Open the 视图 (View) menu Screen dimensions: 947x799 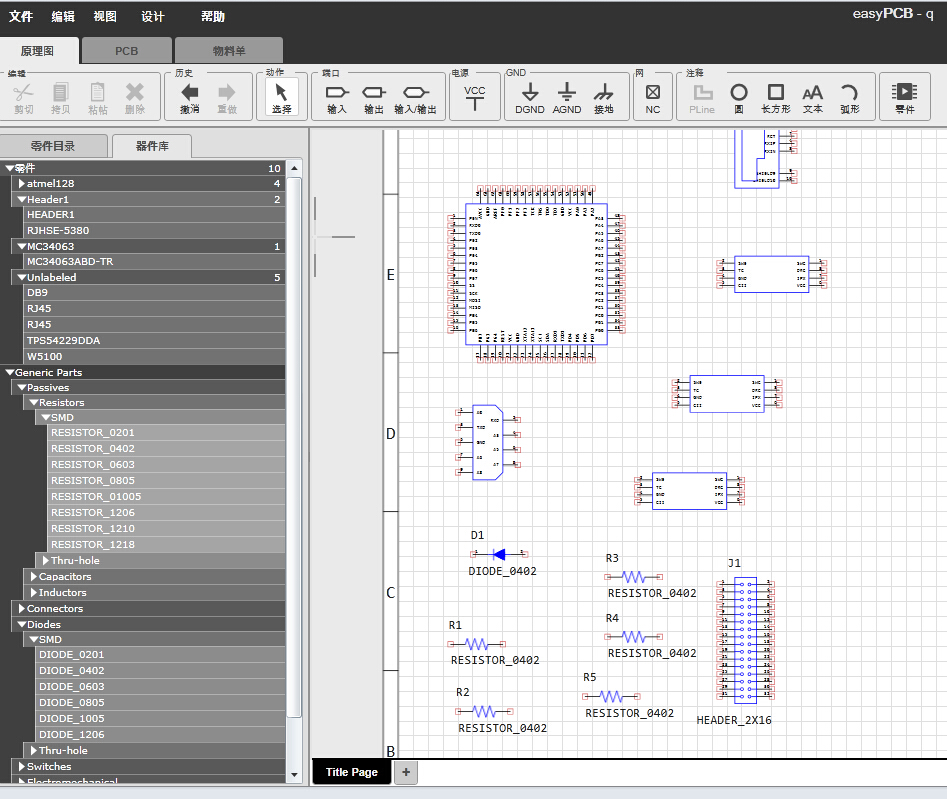[x=105, y=16]
